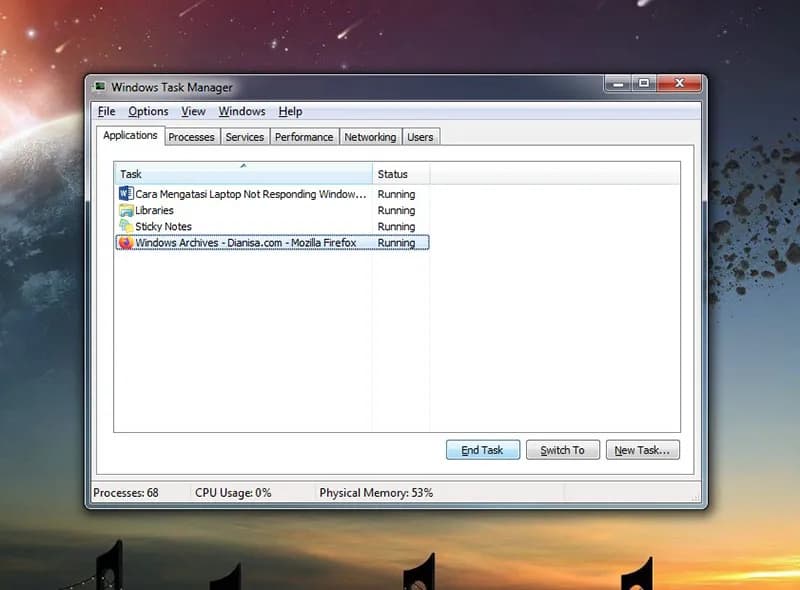Sort by the Task column header
The height and width of the screenshot is (590, 800).
coord(243,174)
